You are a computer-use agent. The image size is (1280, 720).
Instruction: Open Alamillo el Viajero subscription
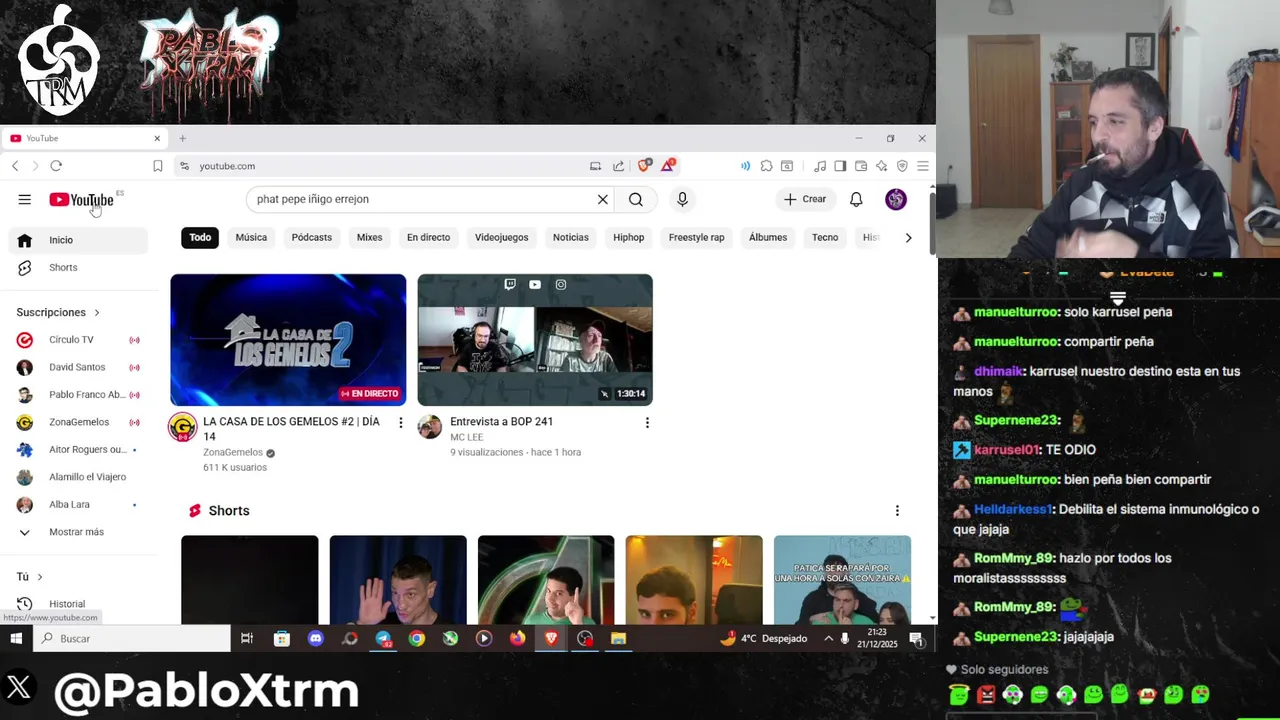pos(78,477)
